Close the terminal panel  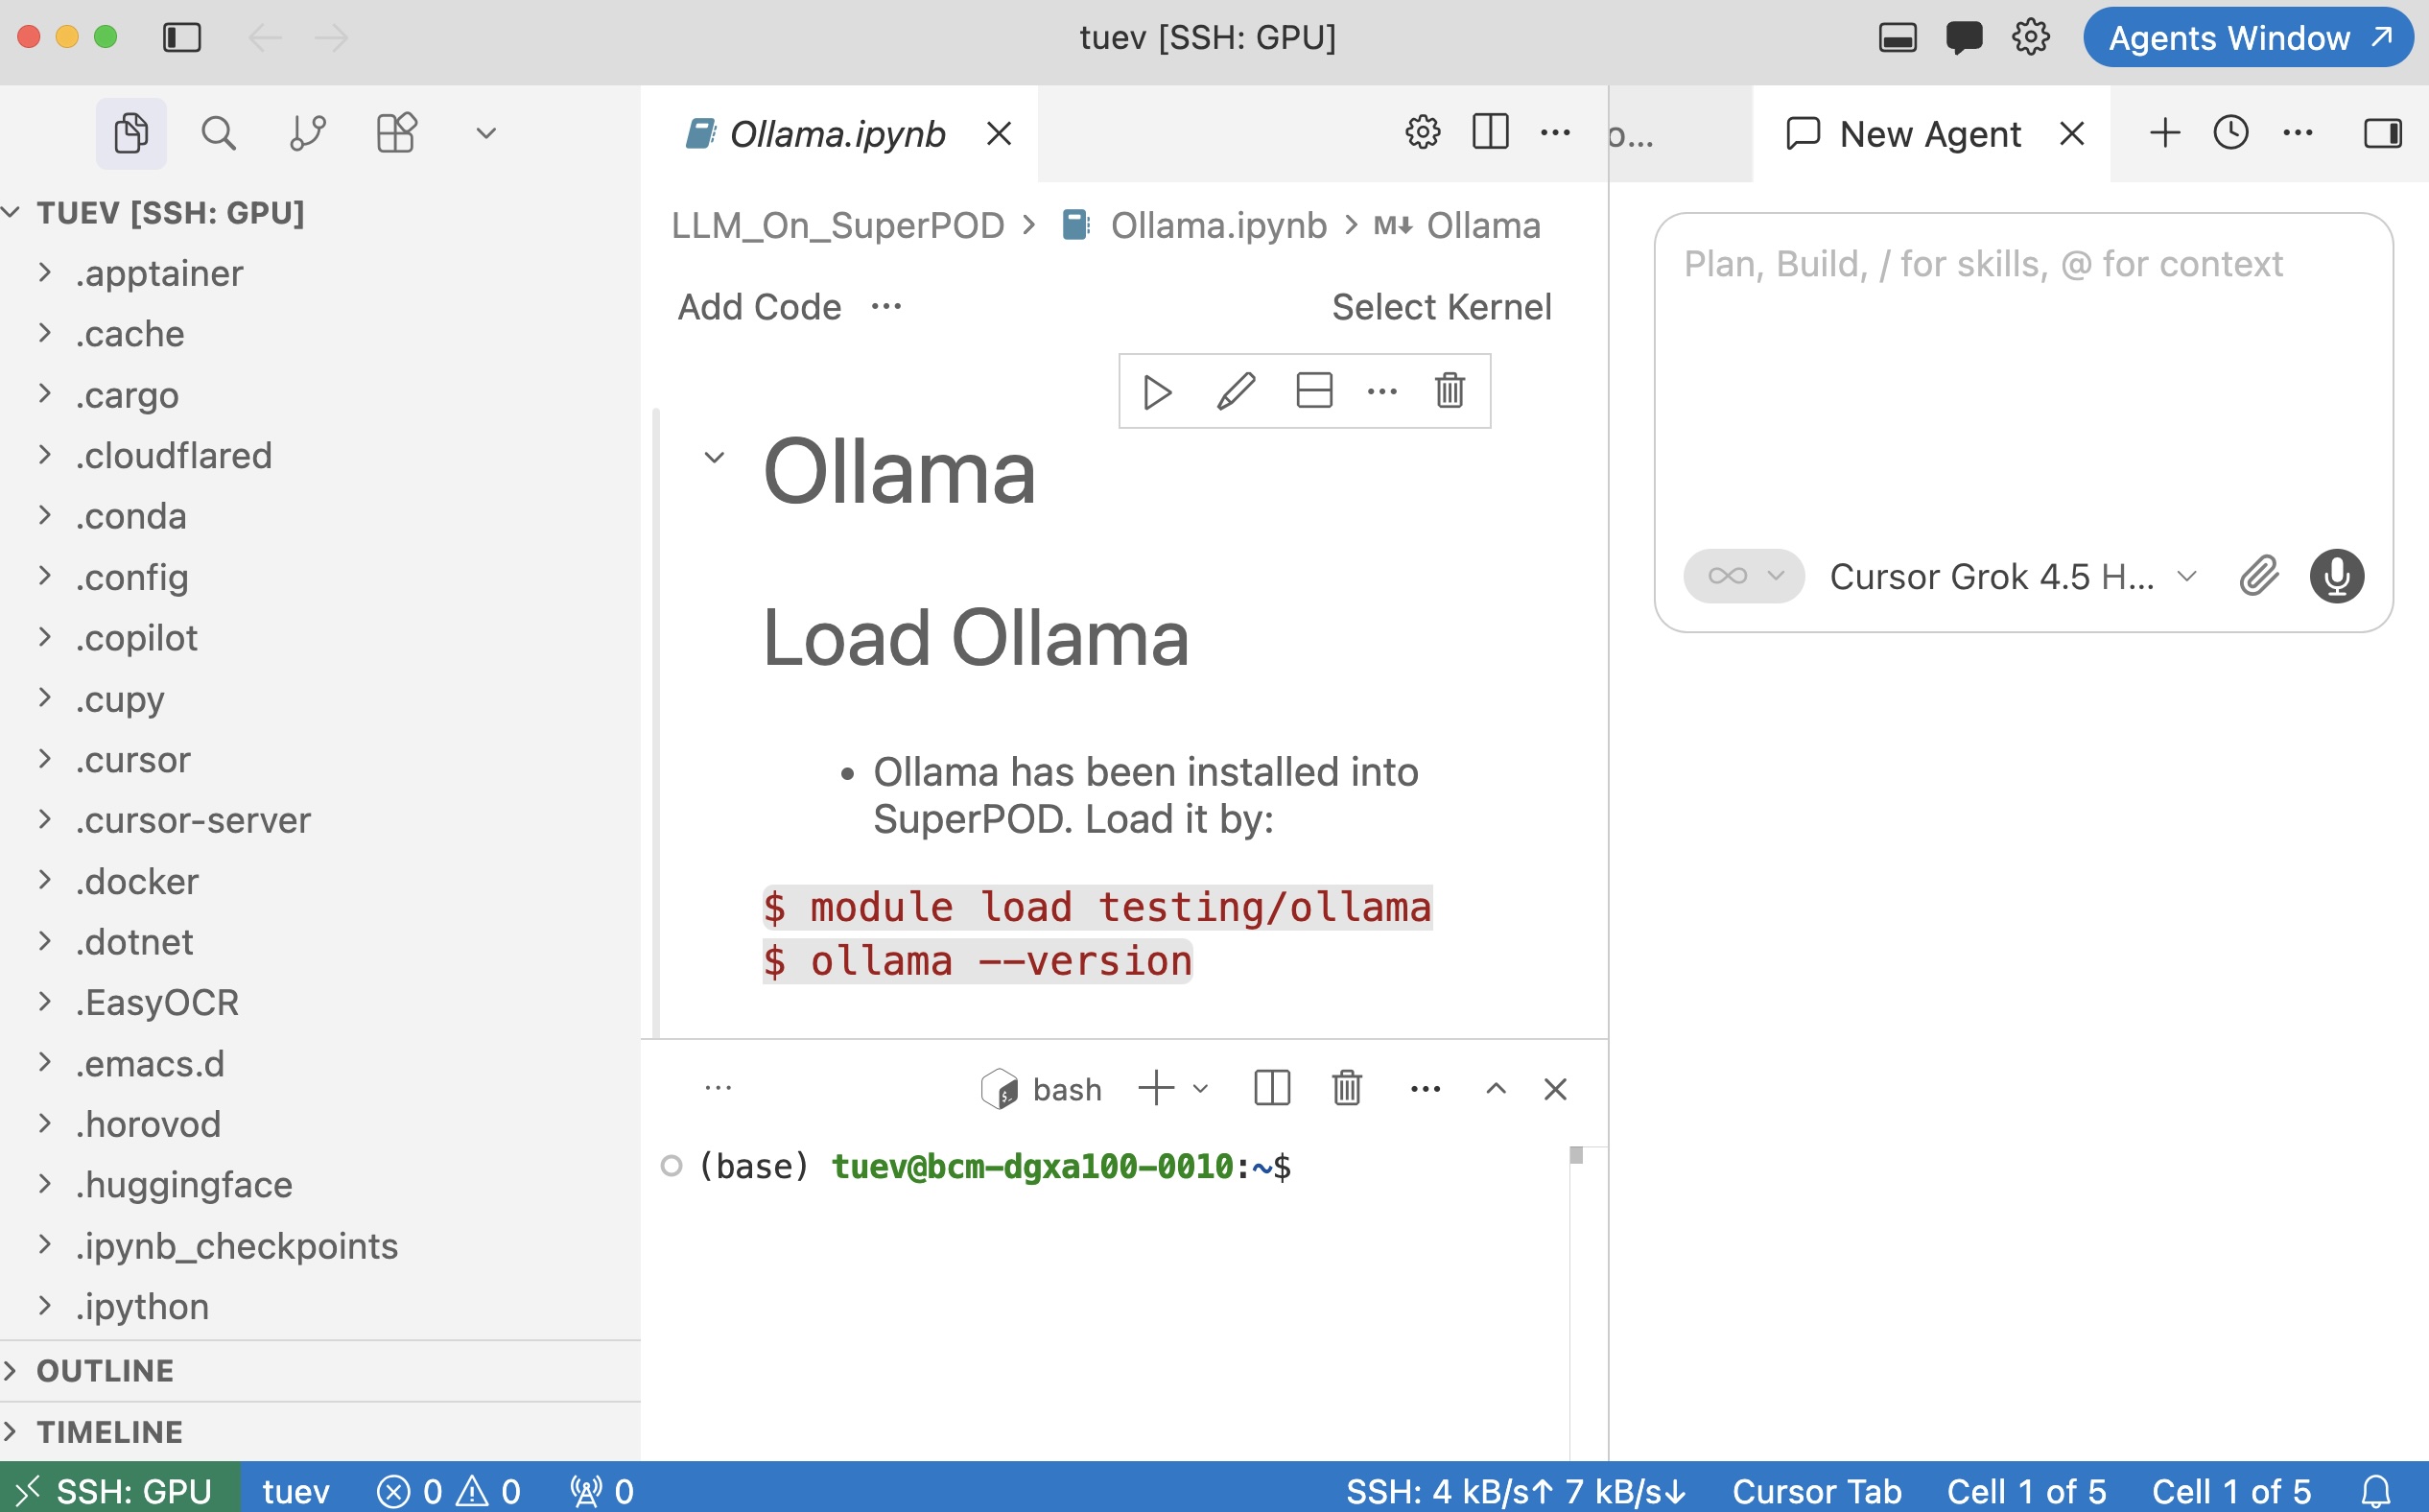click(x=1555, y=1089)
